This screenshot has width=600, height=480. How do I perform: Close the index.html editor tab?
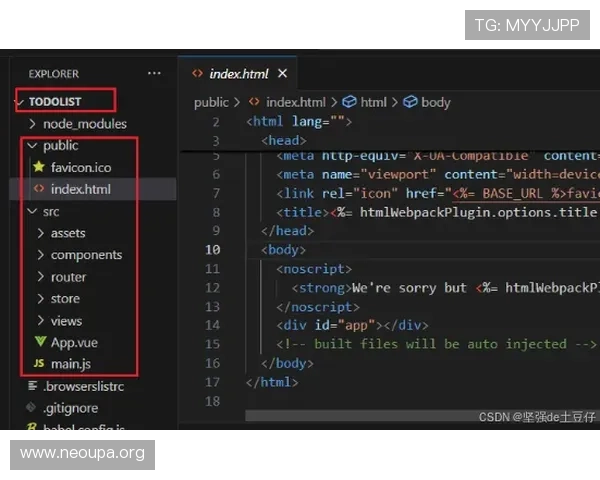pyautogui.click(x=282, y=74)
